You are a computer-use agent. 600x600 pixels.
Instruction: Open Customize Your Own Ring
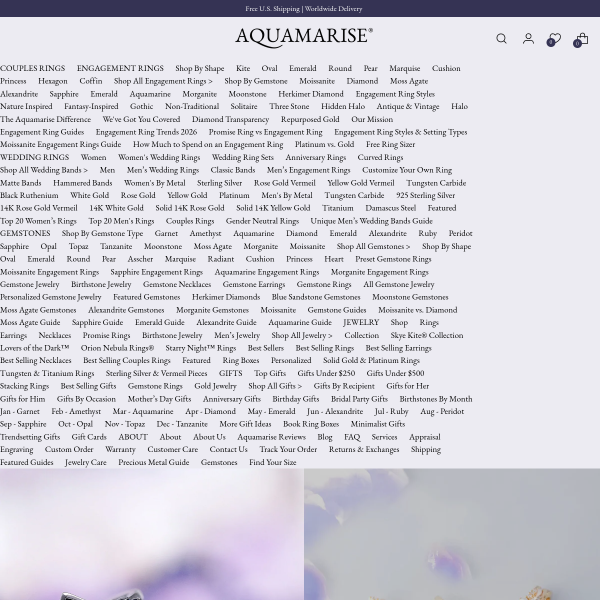click(x=407, y=170)
